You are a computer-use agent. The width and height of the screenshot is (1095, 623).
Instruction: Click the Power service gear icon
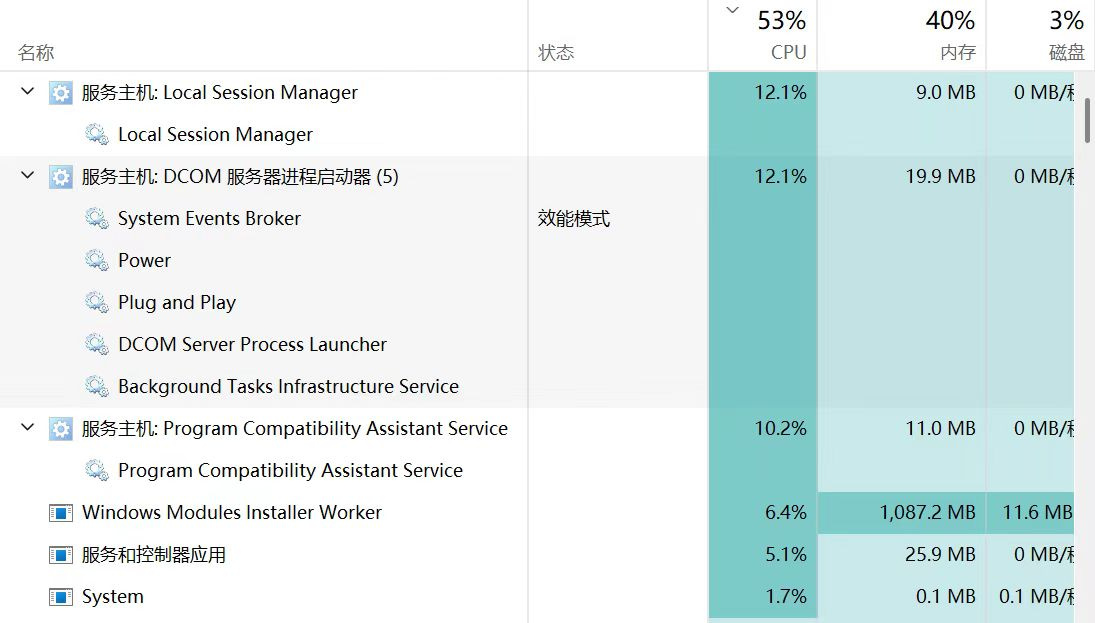tap(97, 261)
